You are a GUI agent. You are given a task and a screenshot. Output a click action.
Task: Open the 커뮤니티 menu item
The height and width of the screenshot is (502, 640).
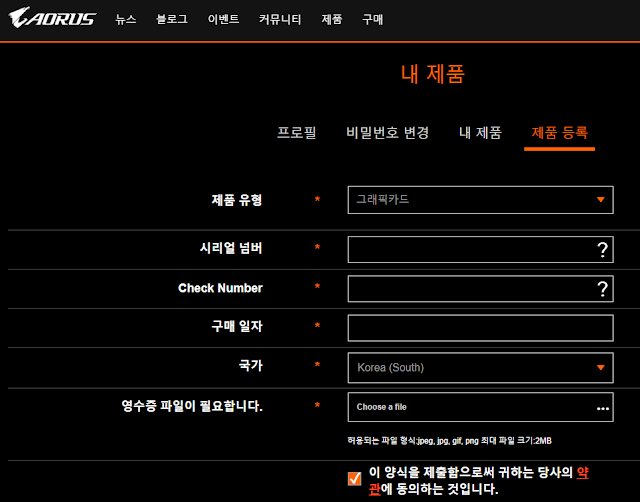[x=280, y=19]
